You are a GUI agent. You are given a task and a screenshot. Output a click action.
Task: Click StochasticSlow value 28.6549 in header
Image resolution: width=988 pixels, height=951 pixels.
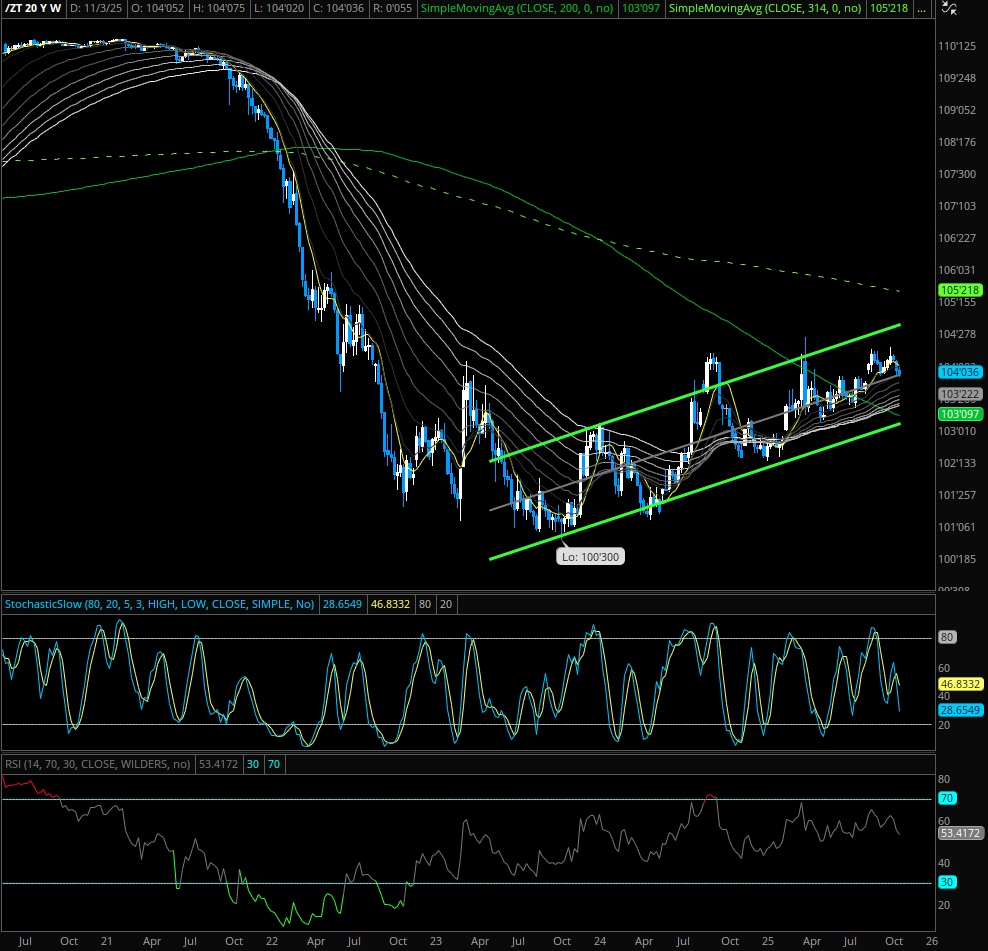coord(342,604)
